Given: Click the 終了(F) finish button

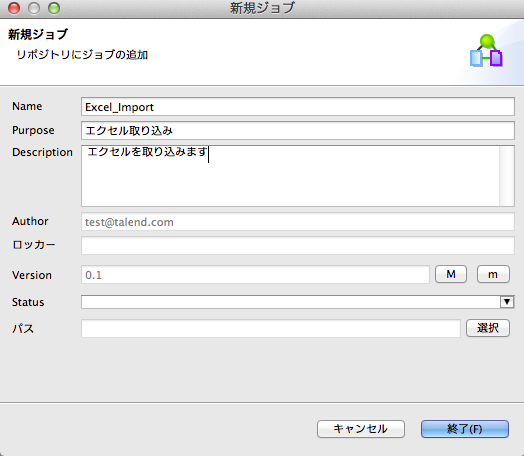Looking at the screenshot, I should pos(465,429).
